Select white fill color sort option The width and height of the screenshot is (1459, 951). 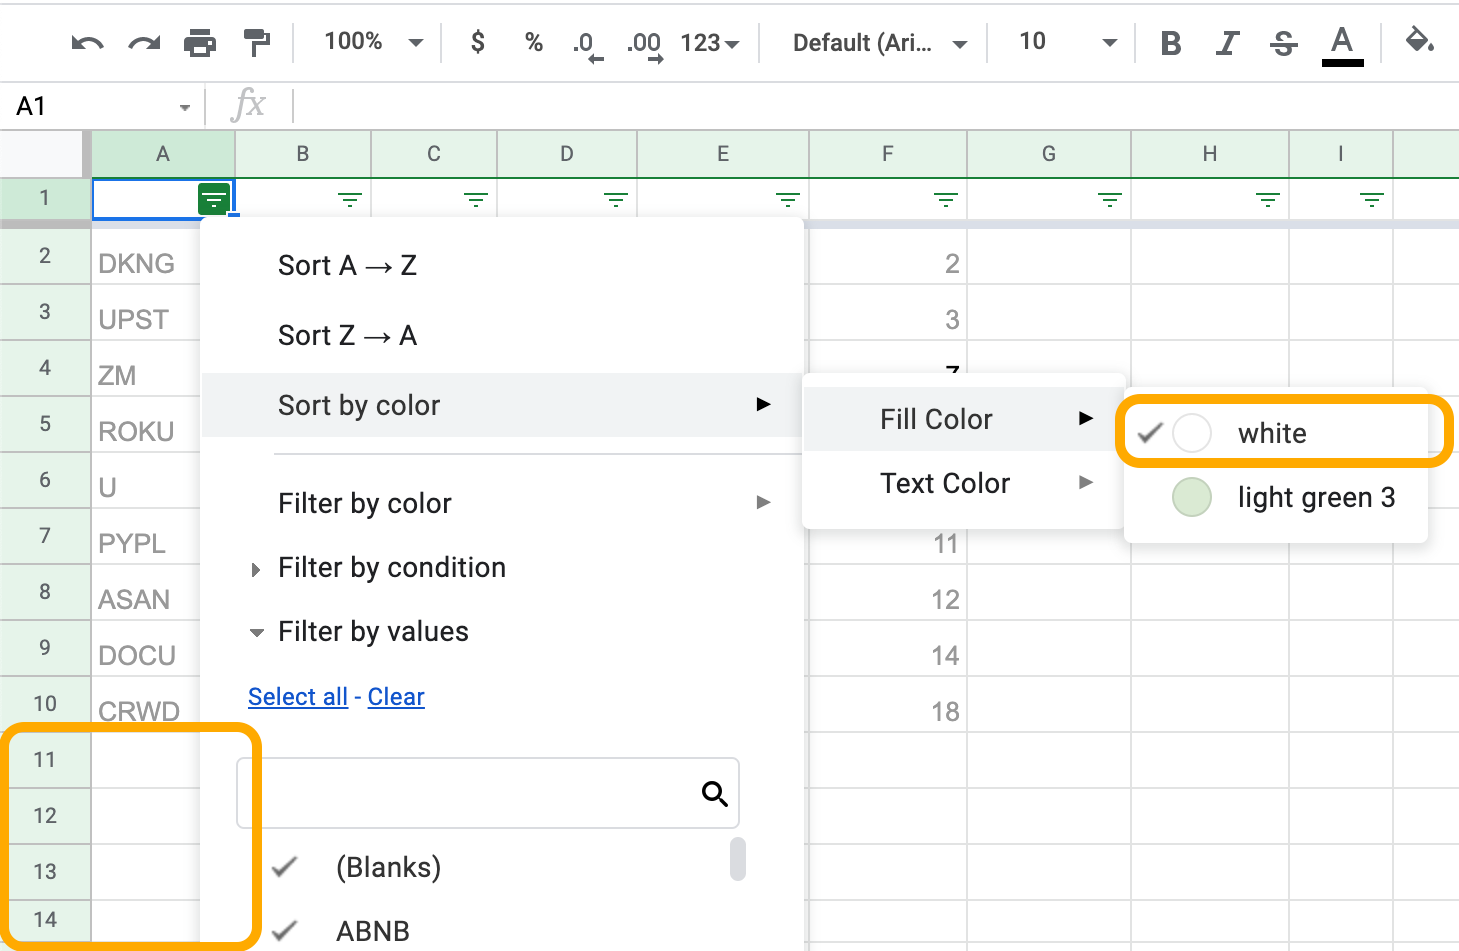[1272, 433]
